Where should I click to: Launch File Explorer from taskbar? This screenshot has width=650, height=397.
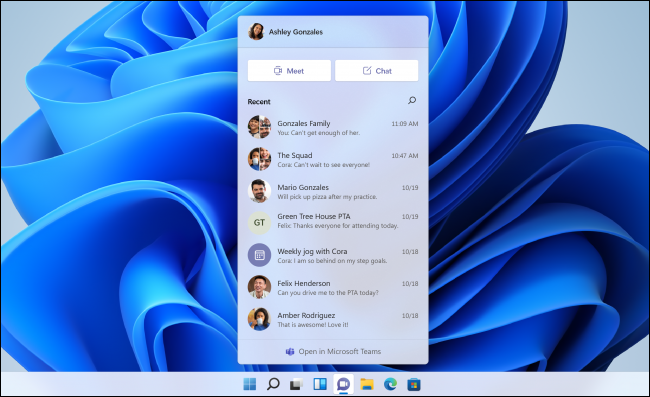click(x=367, y=384)
